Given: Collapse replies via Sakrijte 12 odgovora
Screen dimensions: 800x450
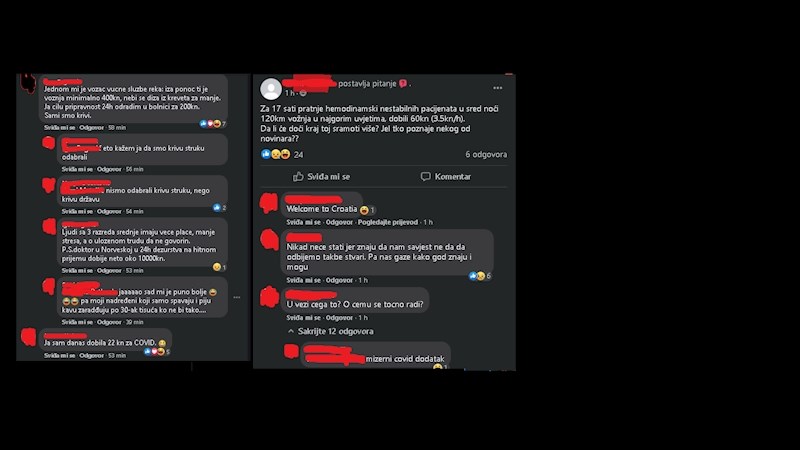Looking at the screenshot, I should click(331, 331).
